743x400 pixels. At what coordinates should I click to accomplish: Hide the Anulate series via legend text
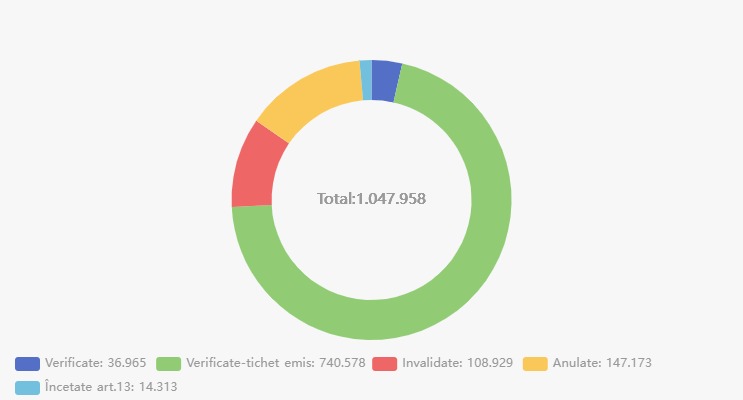(x=602, y=363)
